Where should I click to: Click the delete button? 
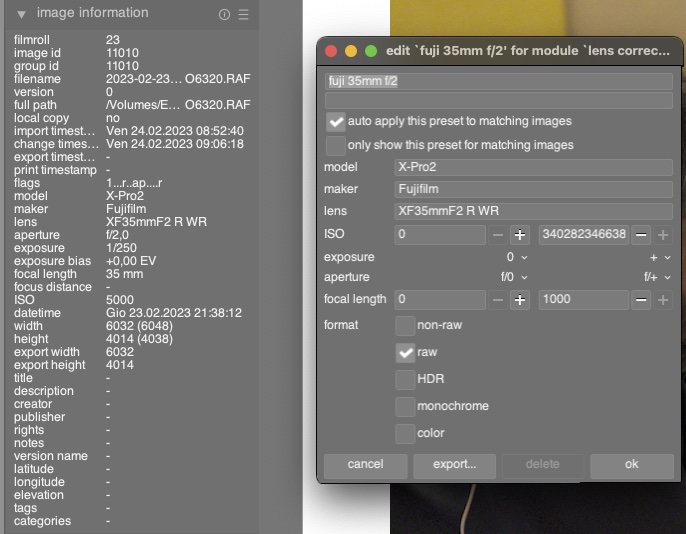tap(542, 465)
